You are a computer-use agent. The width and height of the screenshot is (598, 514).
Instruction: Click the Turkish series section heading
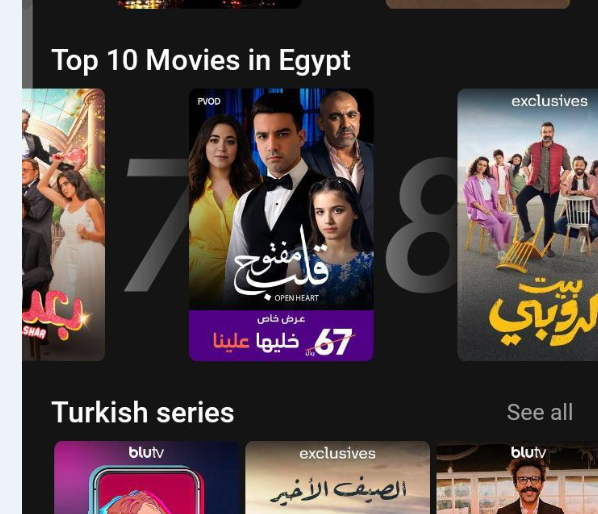[x=143, y=412]
